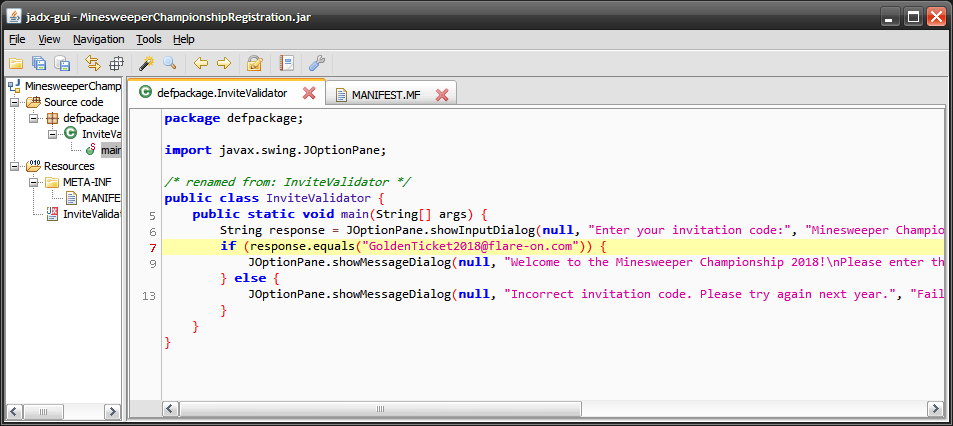
Task: Click the Open file folder toolbar icon
Action: 15,63
